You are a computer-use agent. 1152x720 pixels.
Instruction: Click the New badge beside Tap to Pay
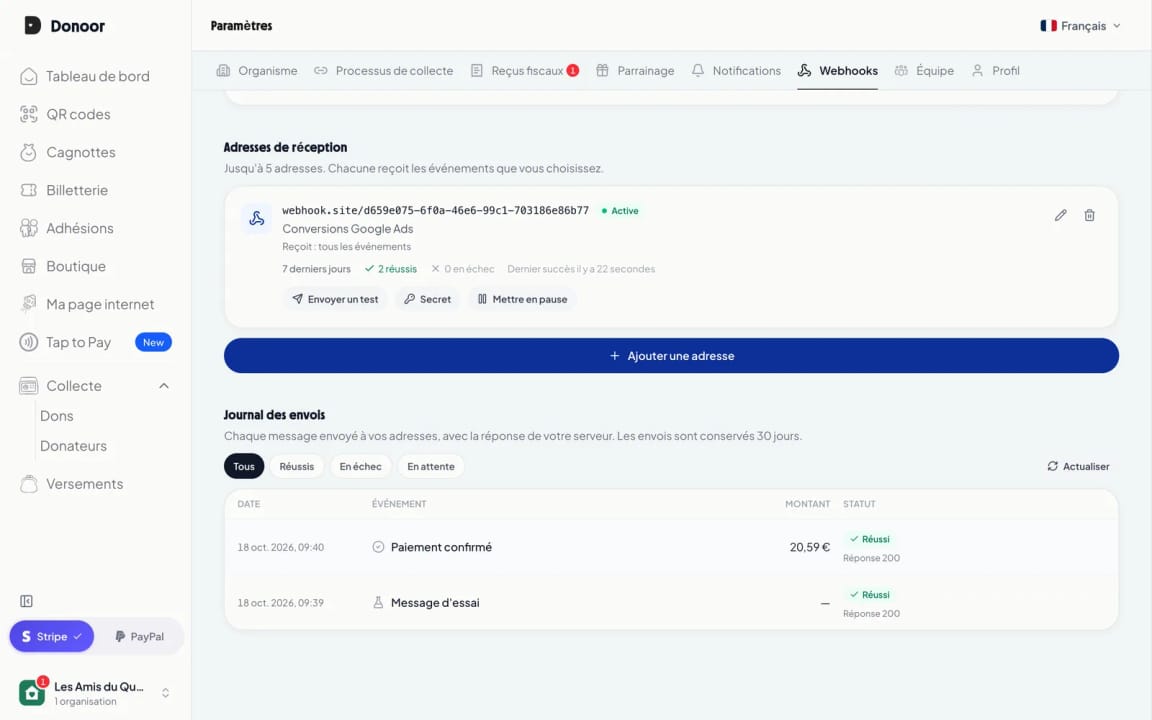pyautogui.click(x=153, y=342)
